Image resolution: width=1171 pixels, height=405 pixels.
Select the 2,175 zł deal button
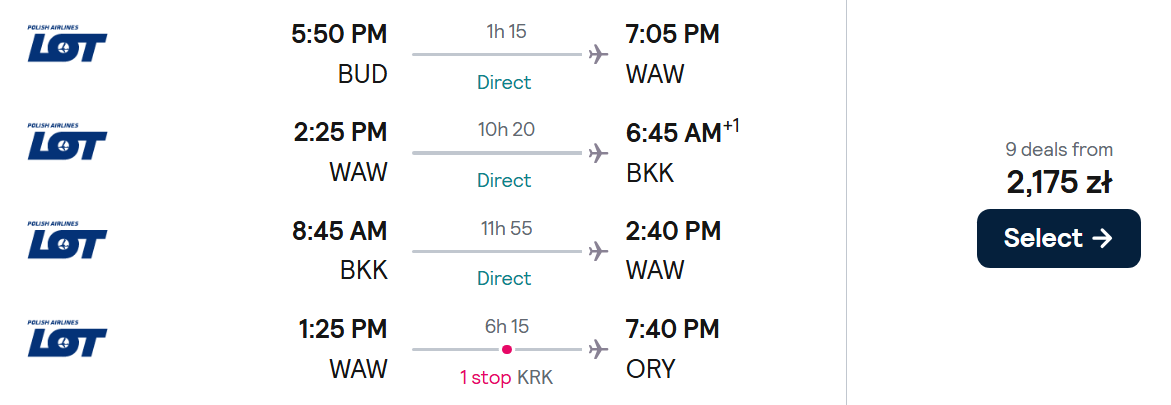[1058, 238]
